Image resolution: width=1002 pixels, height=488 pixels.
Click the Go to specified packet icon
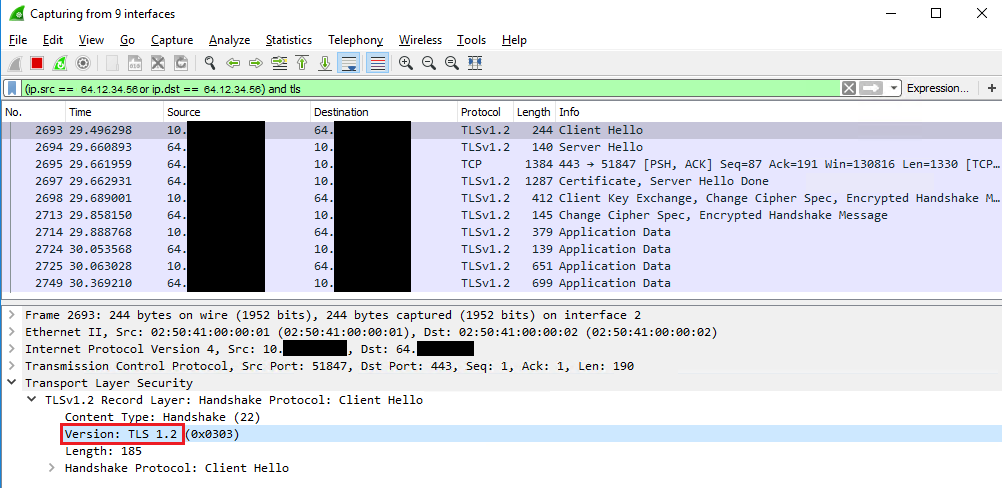(x=279, y=63)
